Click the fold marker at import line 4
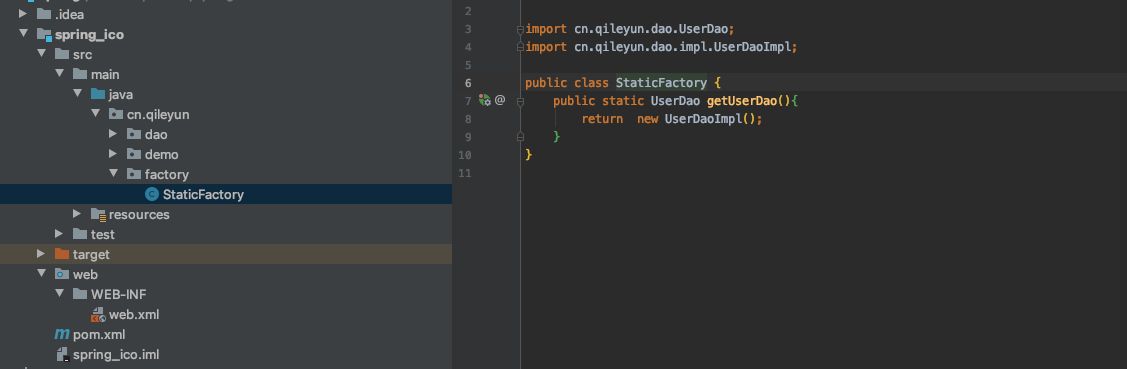This screenshot has width=1127, height=369. pyautogui.click(x=520, y=47)
